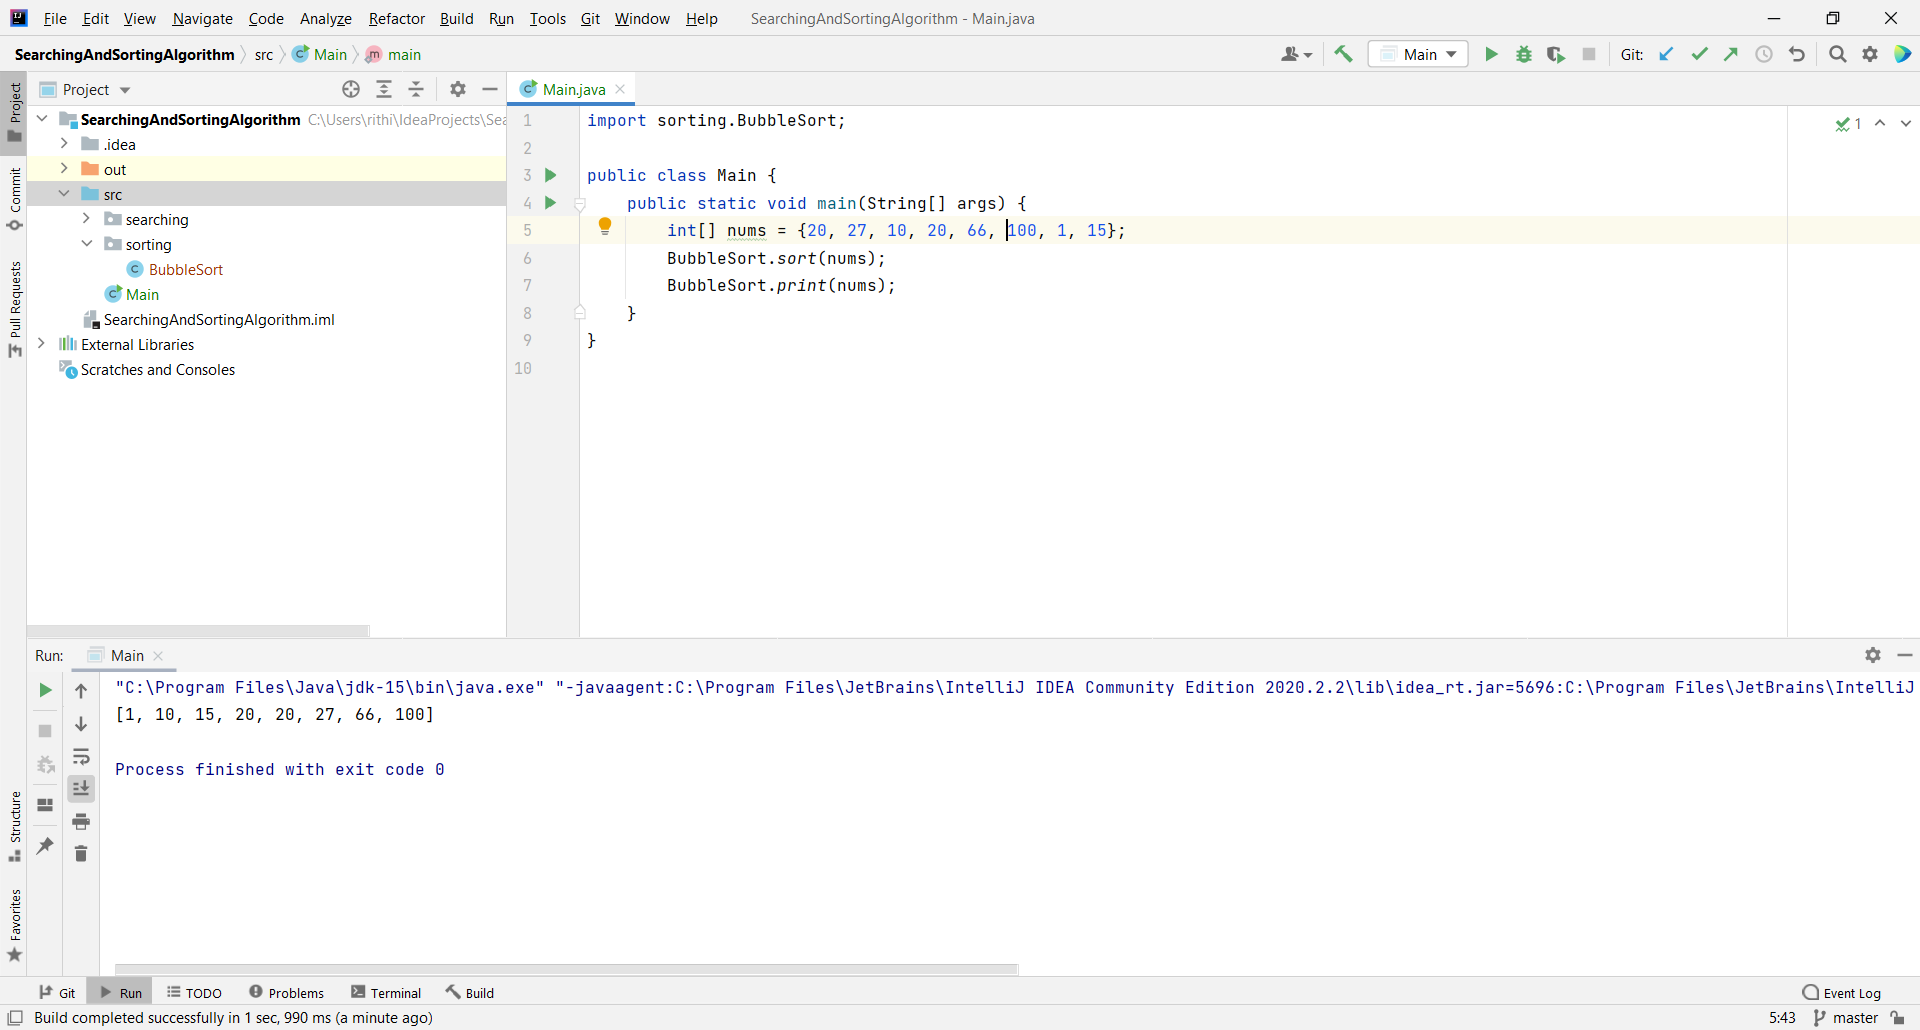The height and width of the screenshot is (1030, 1920).
Task: Toggle Pull Requests side tab
Action: click(x=14, y=308)
